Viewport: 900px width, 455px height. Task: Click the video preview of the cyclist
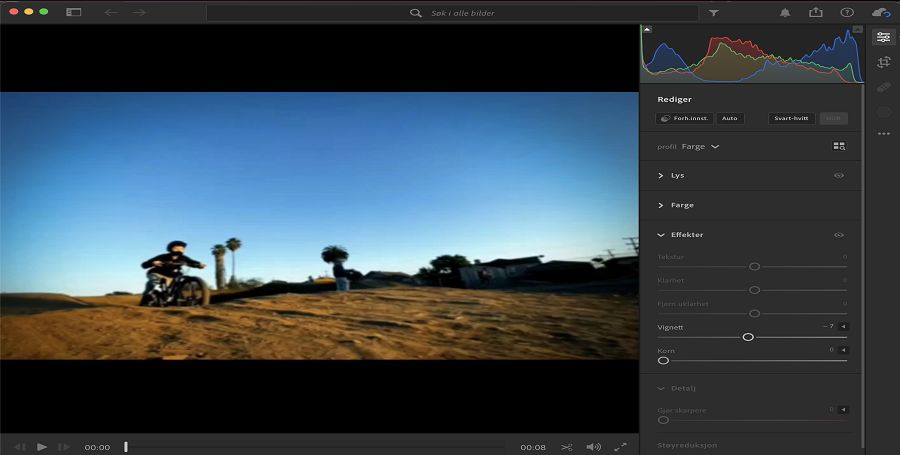(x=319, y=225)
